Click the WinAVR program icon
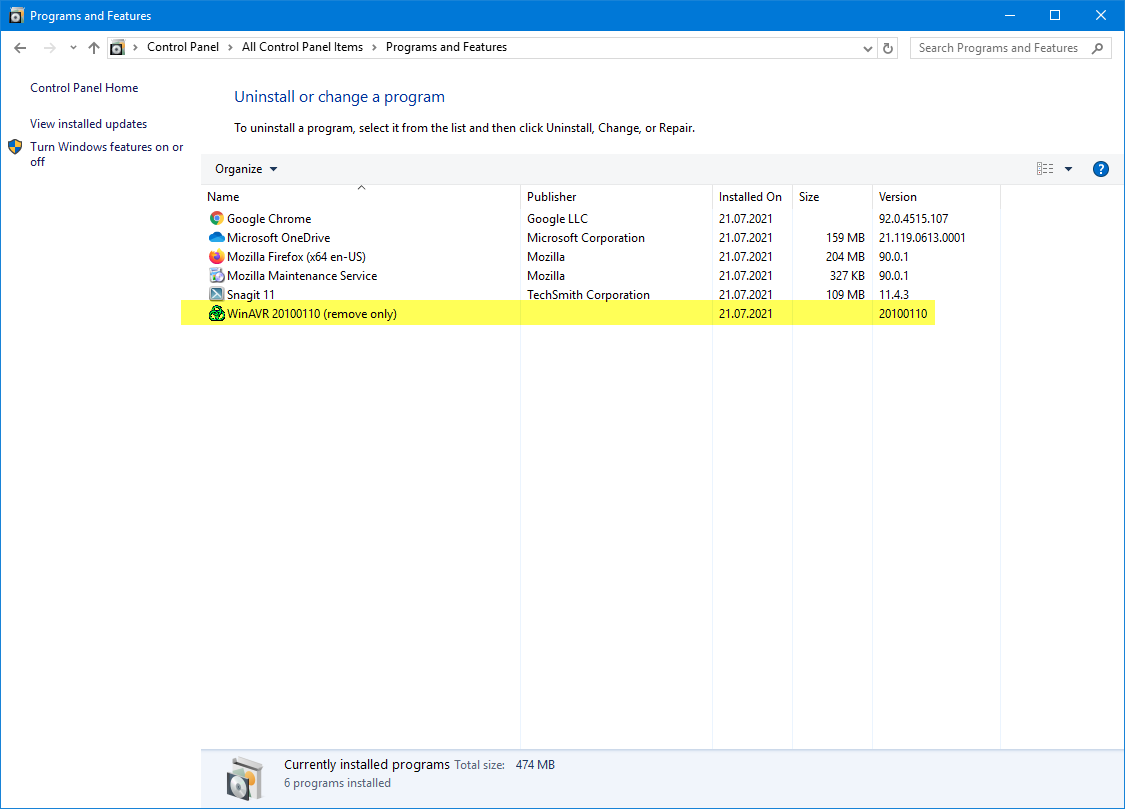 (x=216, y=313)
